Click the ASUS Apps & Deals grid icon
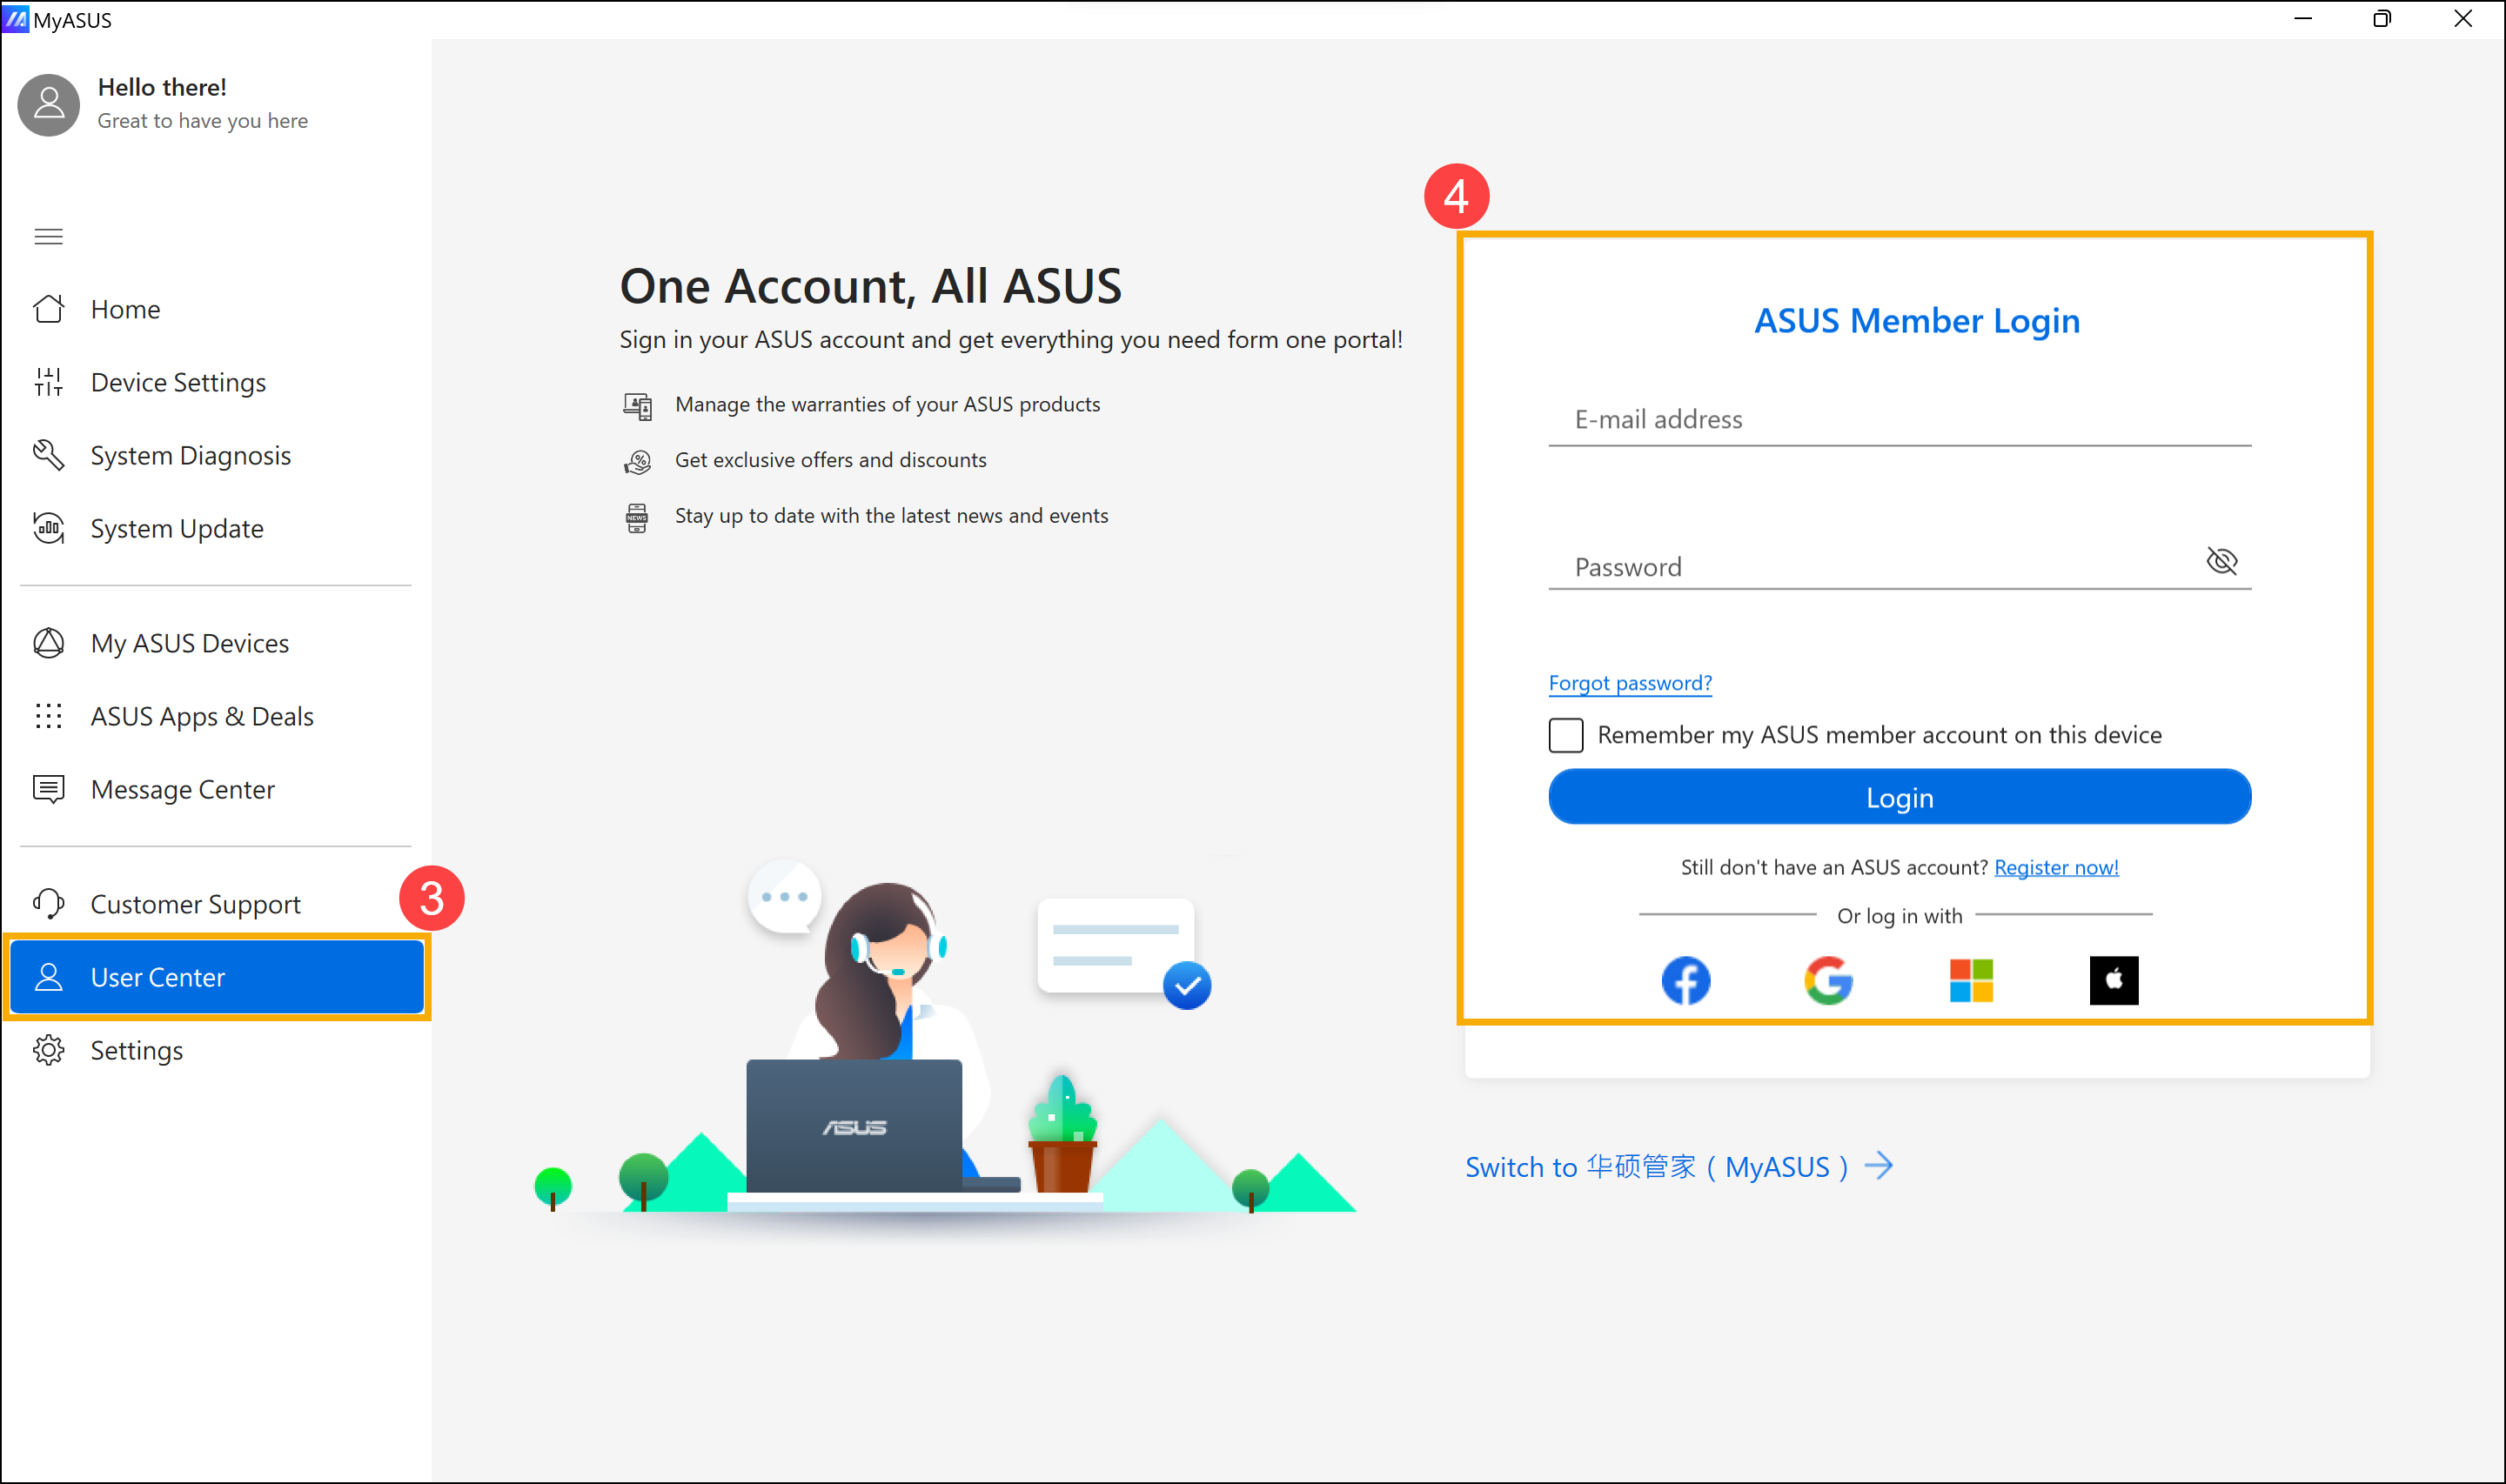This screenshot has height=1484, width=2506. (48, 716)
